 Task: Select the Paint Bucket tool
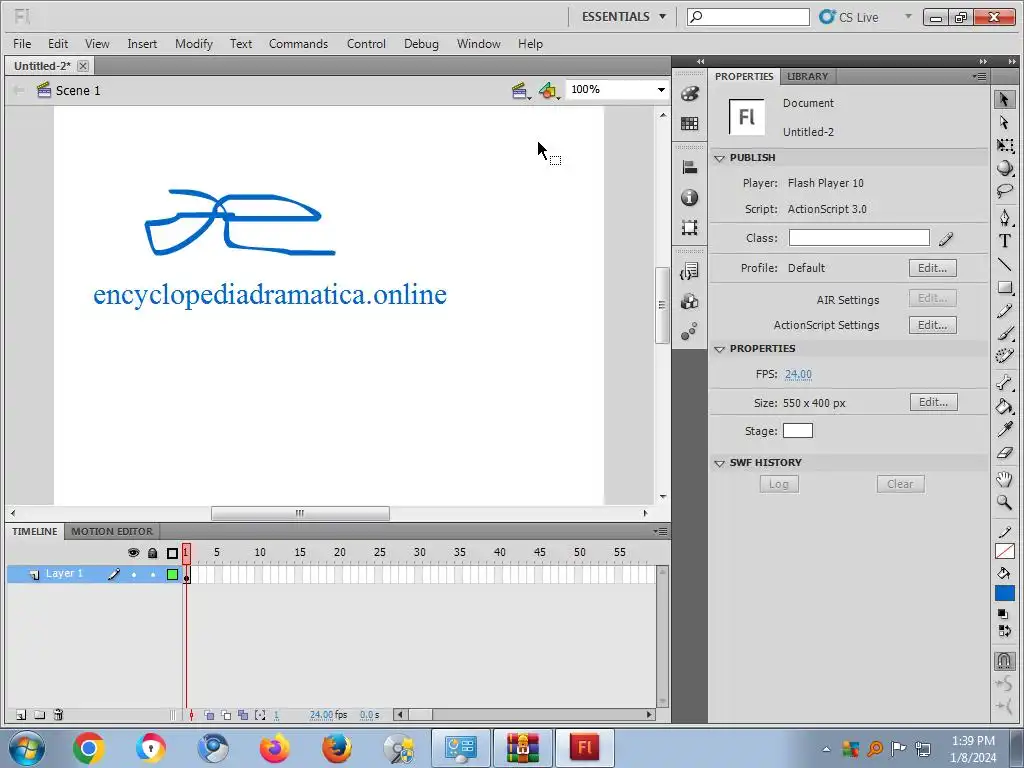pyautogui.click(x=1004, y=406)
